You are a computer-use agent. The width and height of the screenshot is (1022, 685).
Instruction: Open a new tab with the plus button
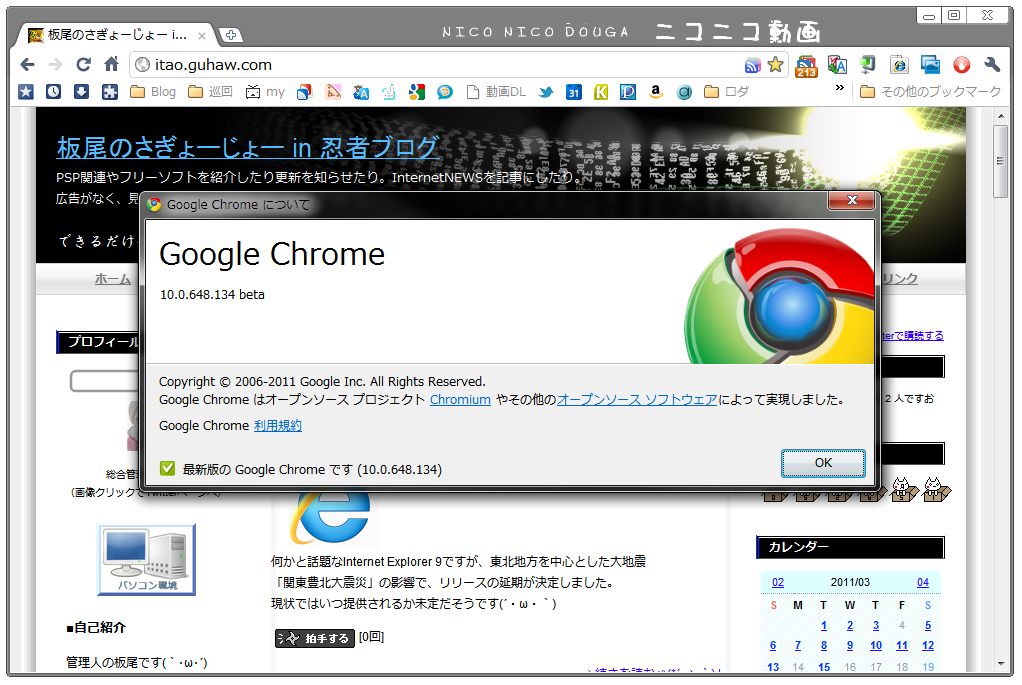(230, 35)
